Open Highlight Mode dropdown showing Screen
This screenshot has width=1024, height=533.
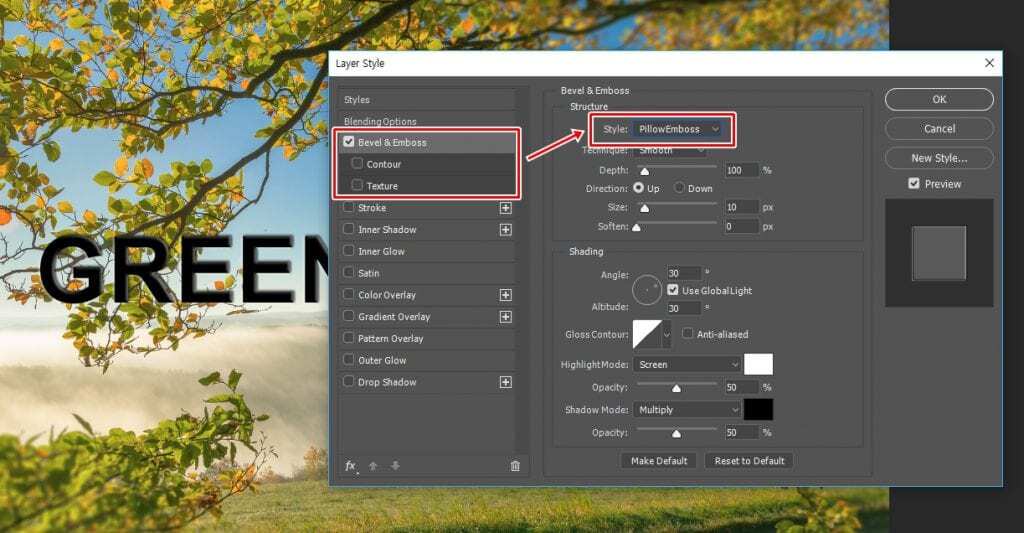tap(687, 364)
